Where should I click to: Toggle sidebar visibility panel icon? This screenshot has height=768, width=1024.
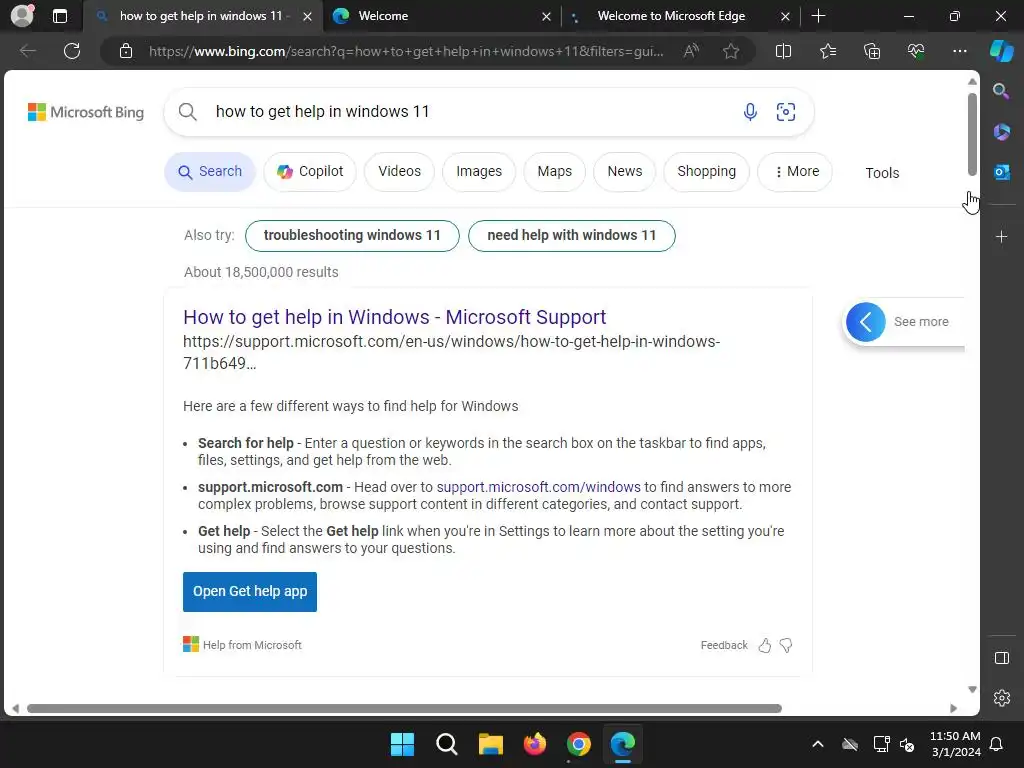click(x=1001, y=658)
